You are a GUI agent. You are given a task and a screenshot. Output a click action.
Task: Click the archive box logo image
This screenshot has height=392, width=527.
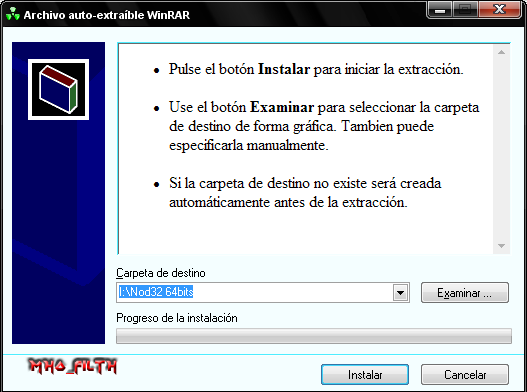pyautogui.click(x=58, y=89)
